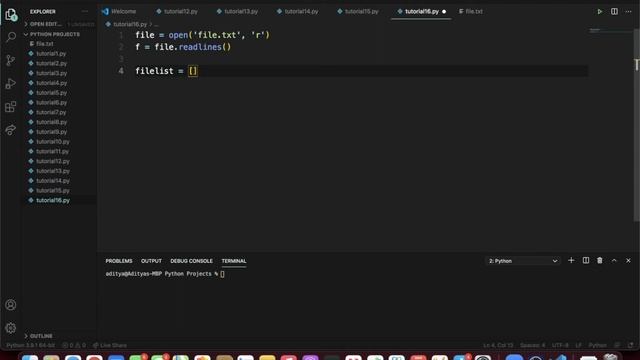Viewport: 640px width, 360px height.
Task: Open editor More Actions ellipsis
Action: [x=629, y=11]
